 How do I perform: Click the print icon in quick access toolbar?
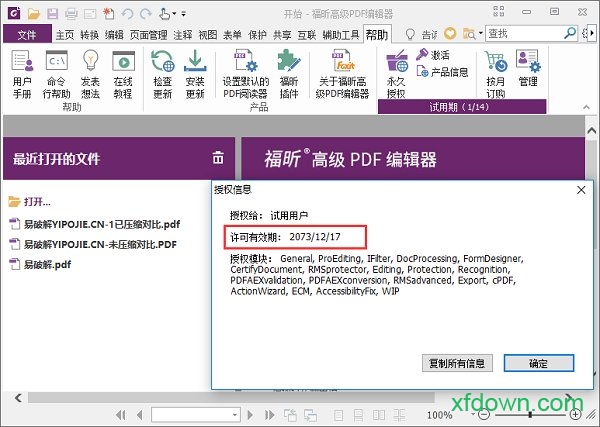click(71, 14)
